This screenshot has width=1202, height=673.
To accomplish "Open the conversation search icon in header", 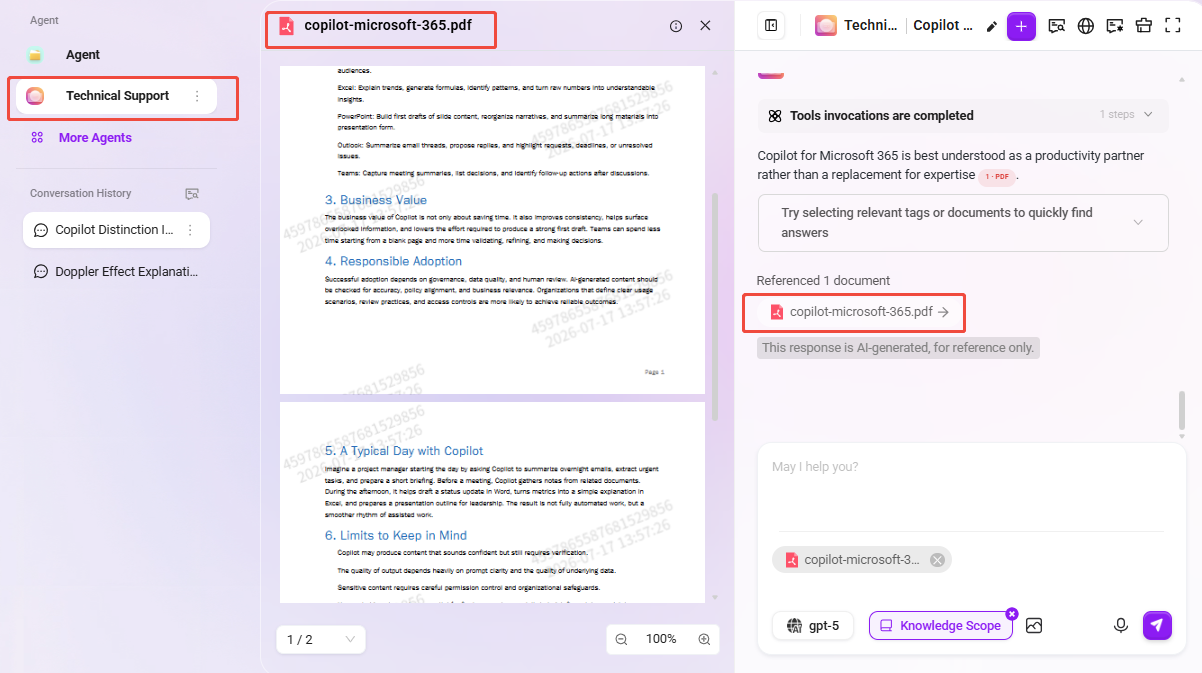I will (1056, 26).
